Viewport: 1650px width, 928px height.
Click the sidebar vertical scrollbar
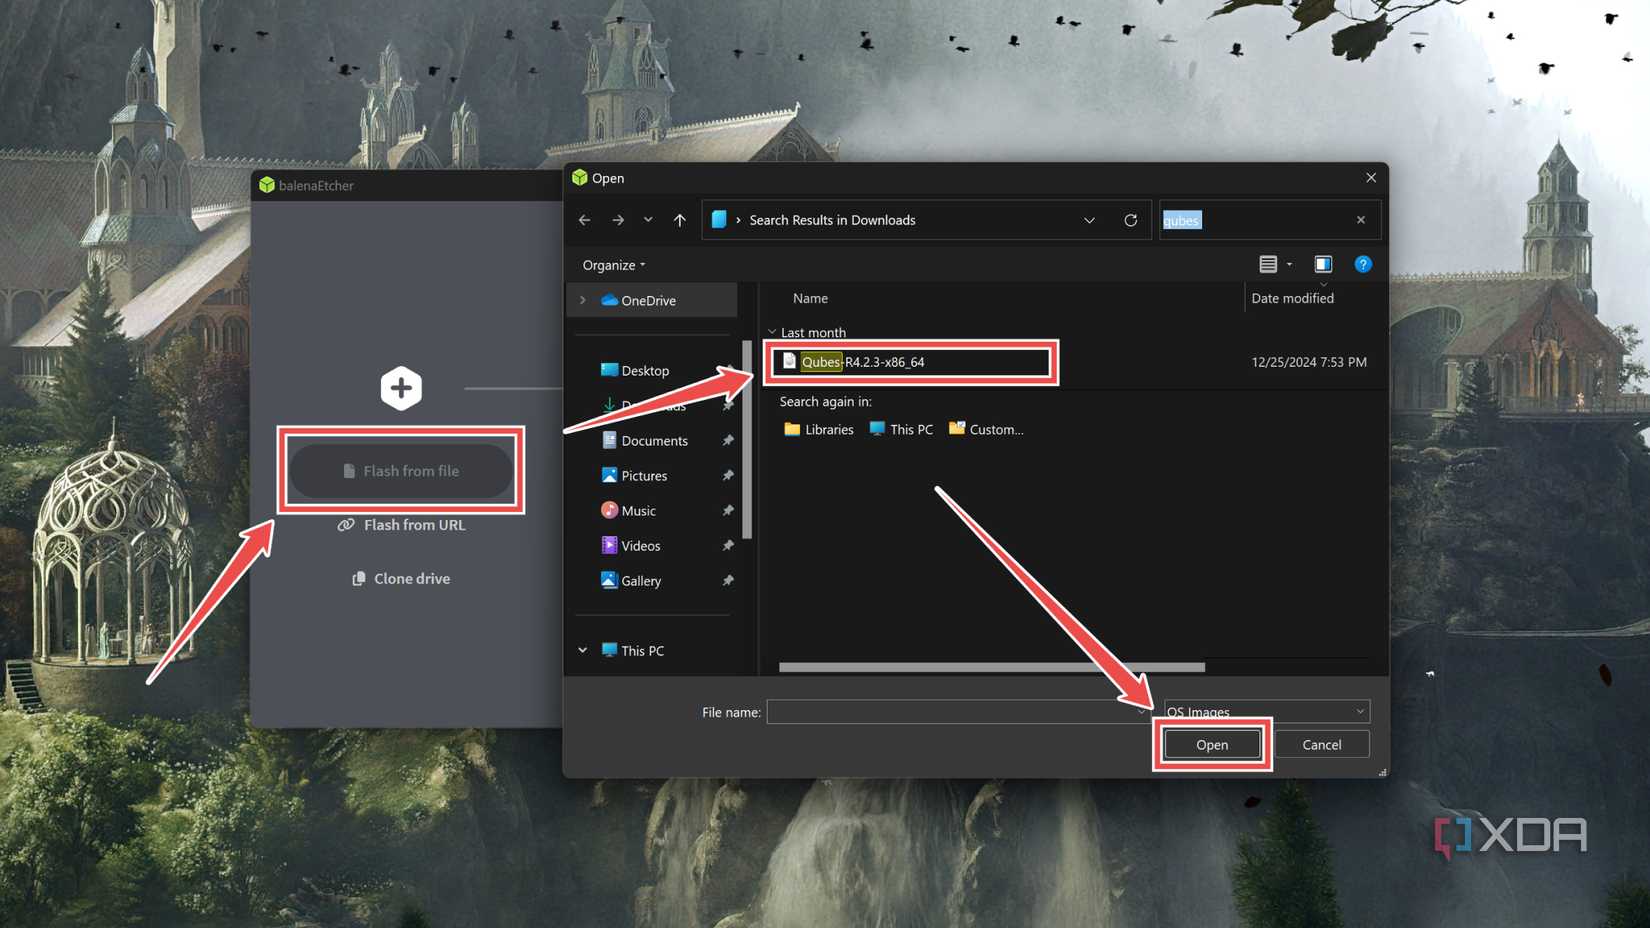click(747, 440)
